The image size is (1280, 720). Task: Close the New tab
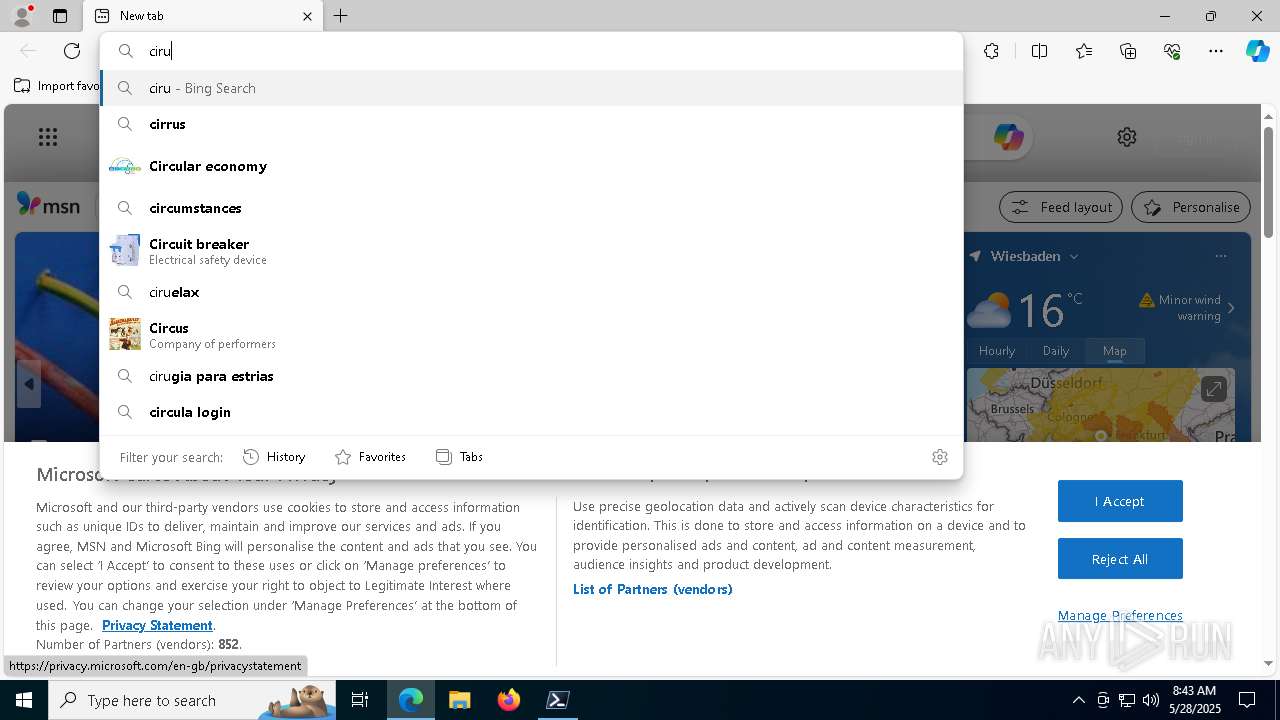click(x=307, y=16)
